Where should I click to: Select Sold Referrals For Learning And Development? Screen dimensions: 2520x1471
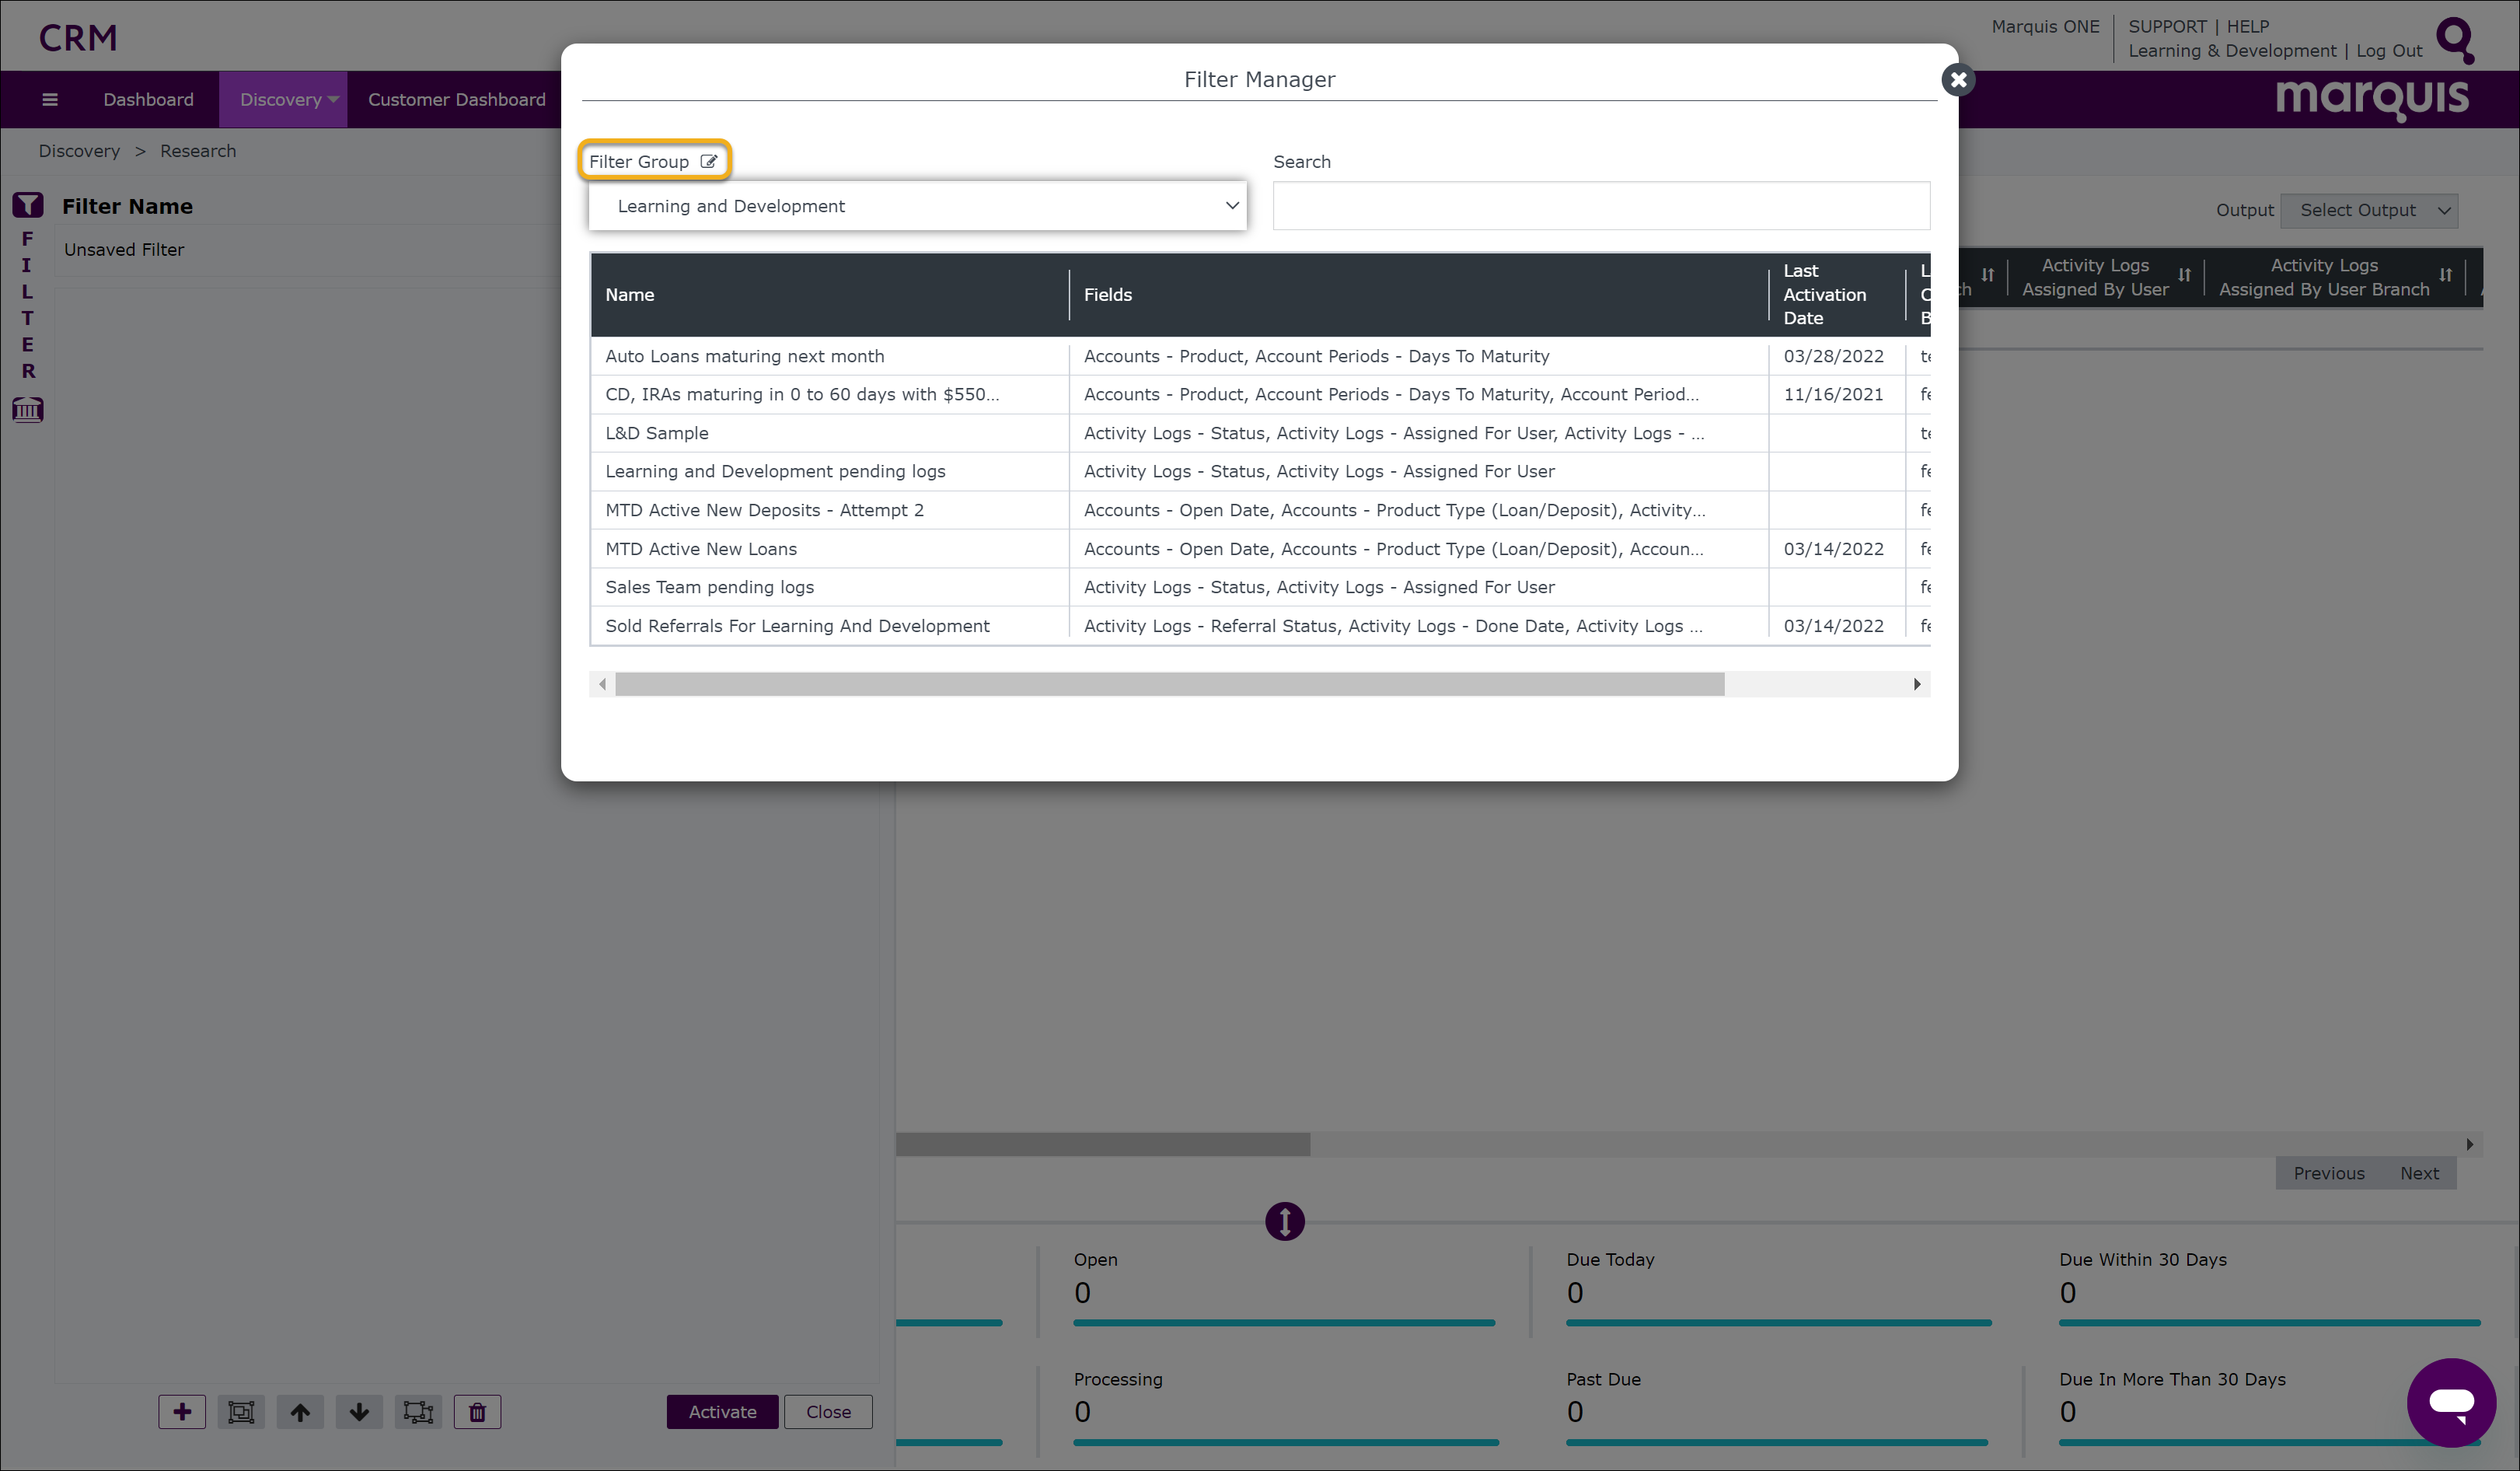tap(1260, 626)
